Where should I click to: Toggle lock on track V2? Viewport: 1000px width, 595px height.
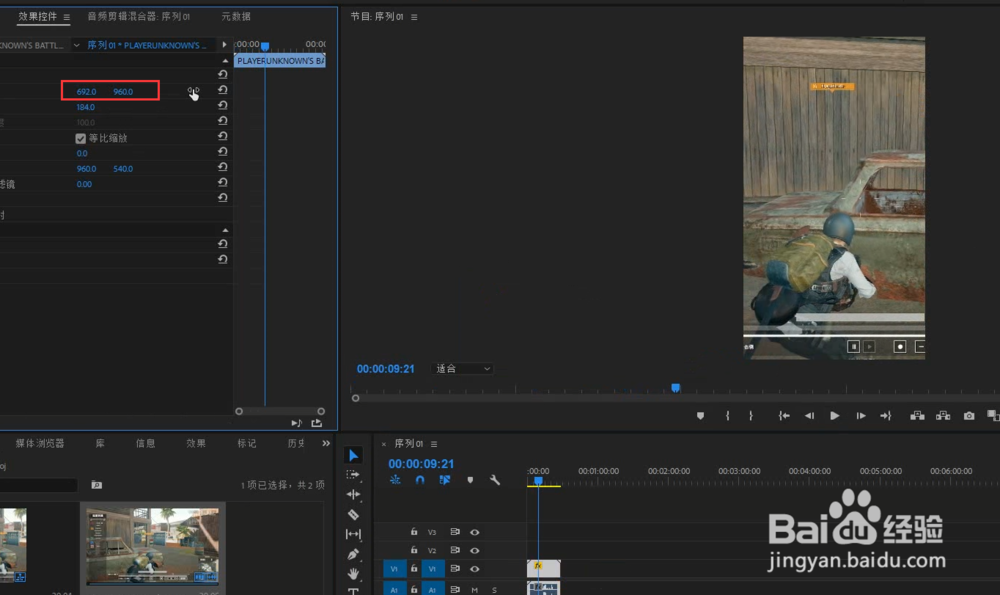point(414,550)
